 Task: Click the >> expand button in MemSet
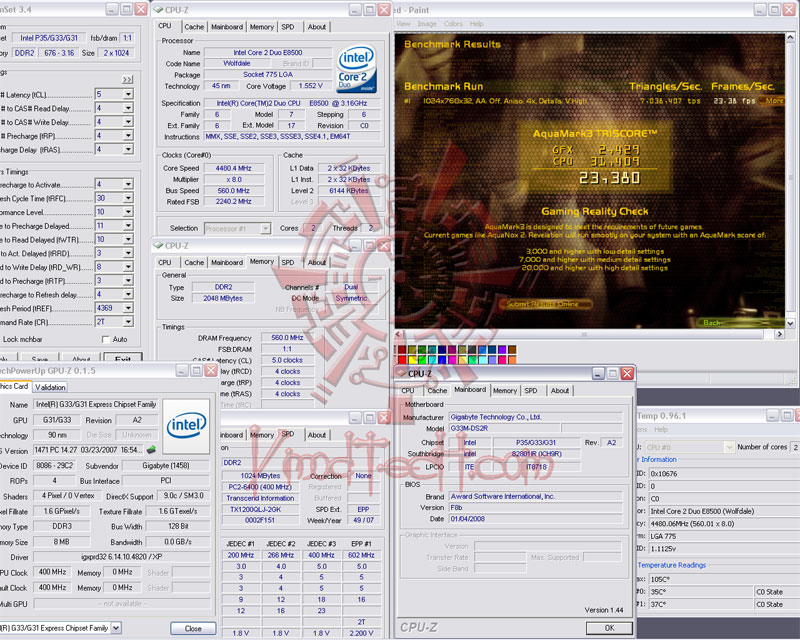pyautogui.click(x=128, y=79)
